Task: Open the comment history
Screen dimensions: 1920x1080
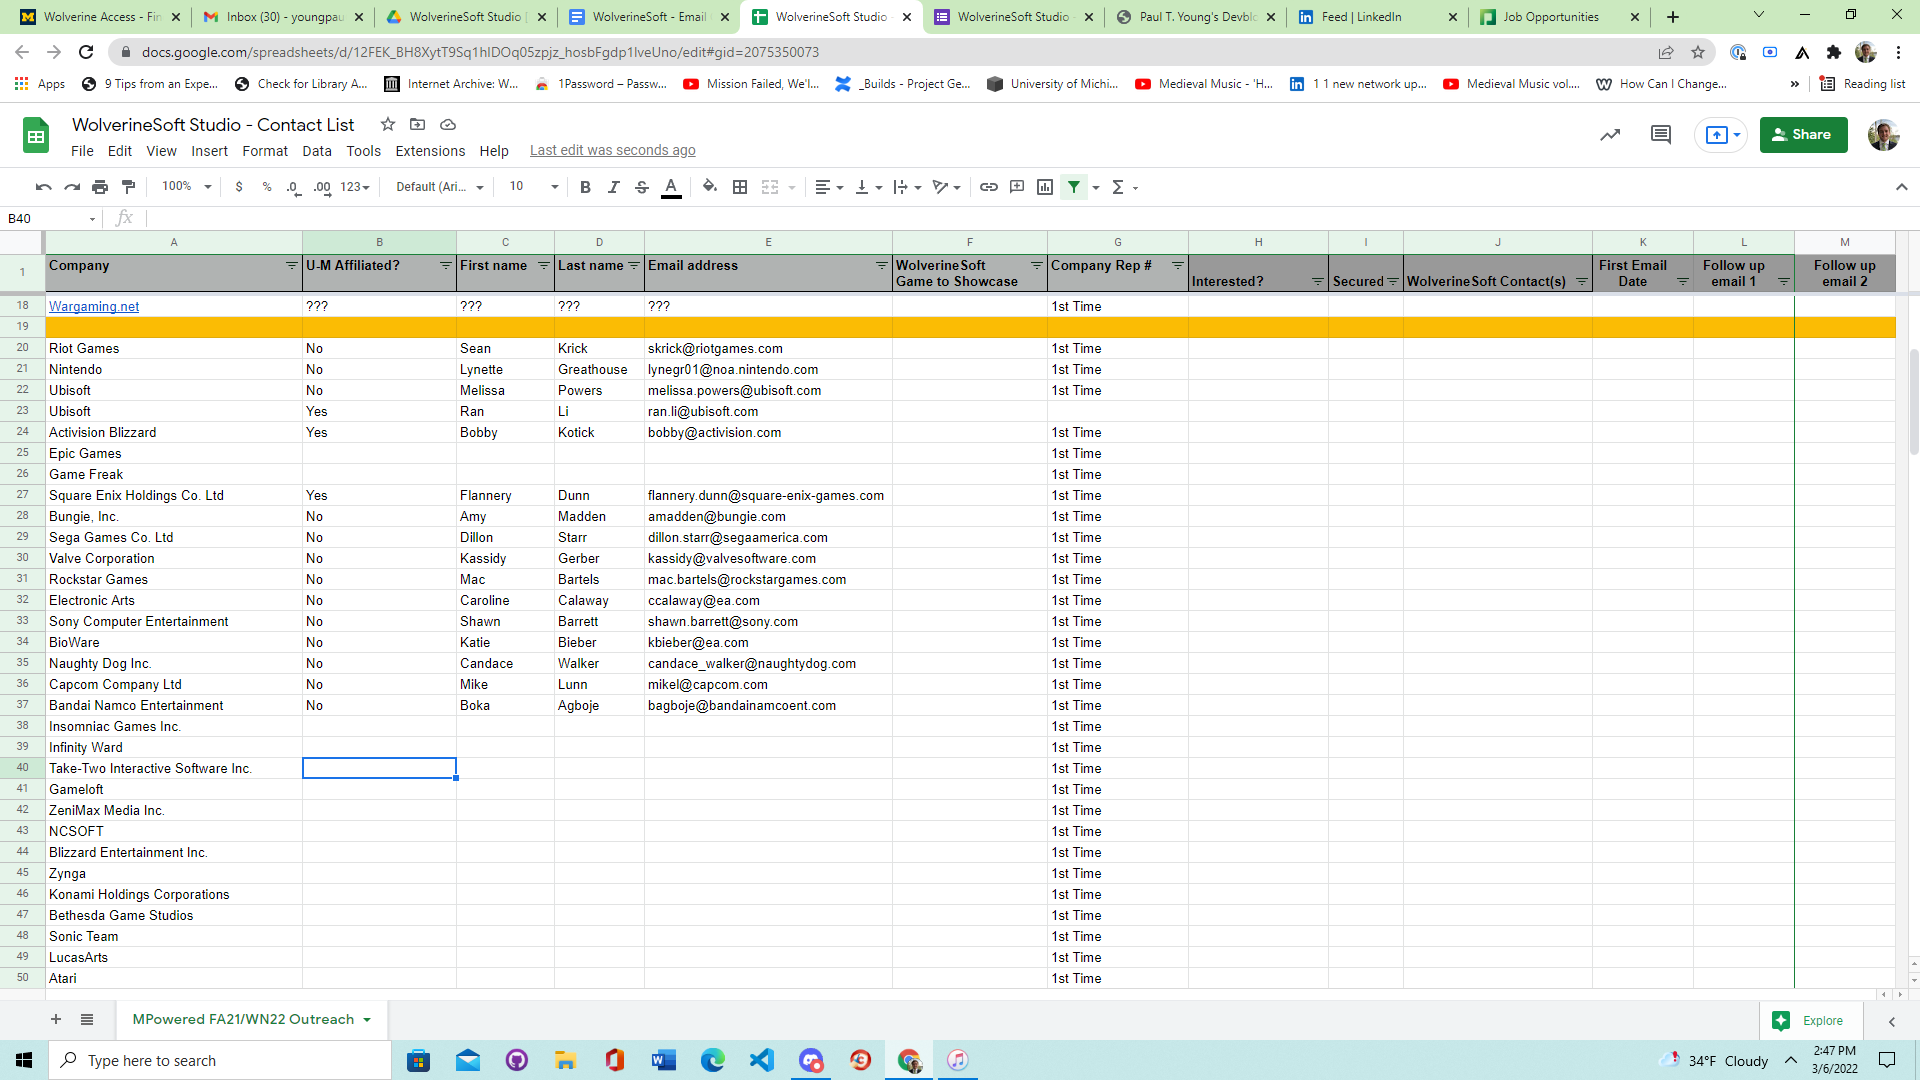Action: pos(1661,135)
